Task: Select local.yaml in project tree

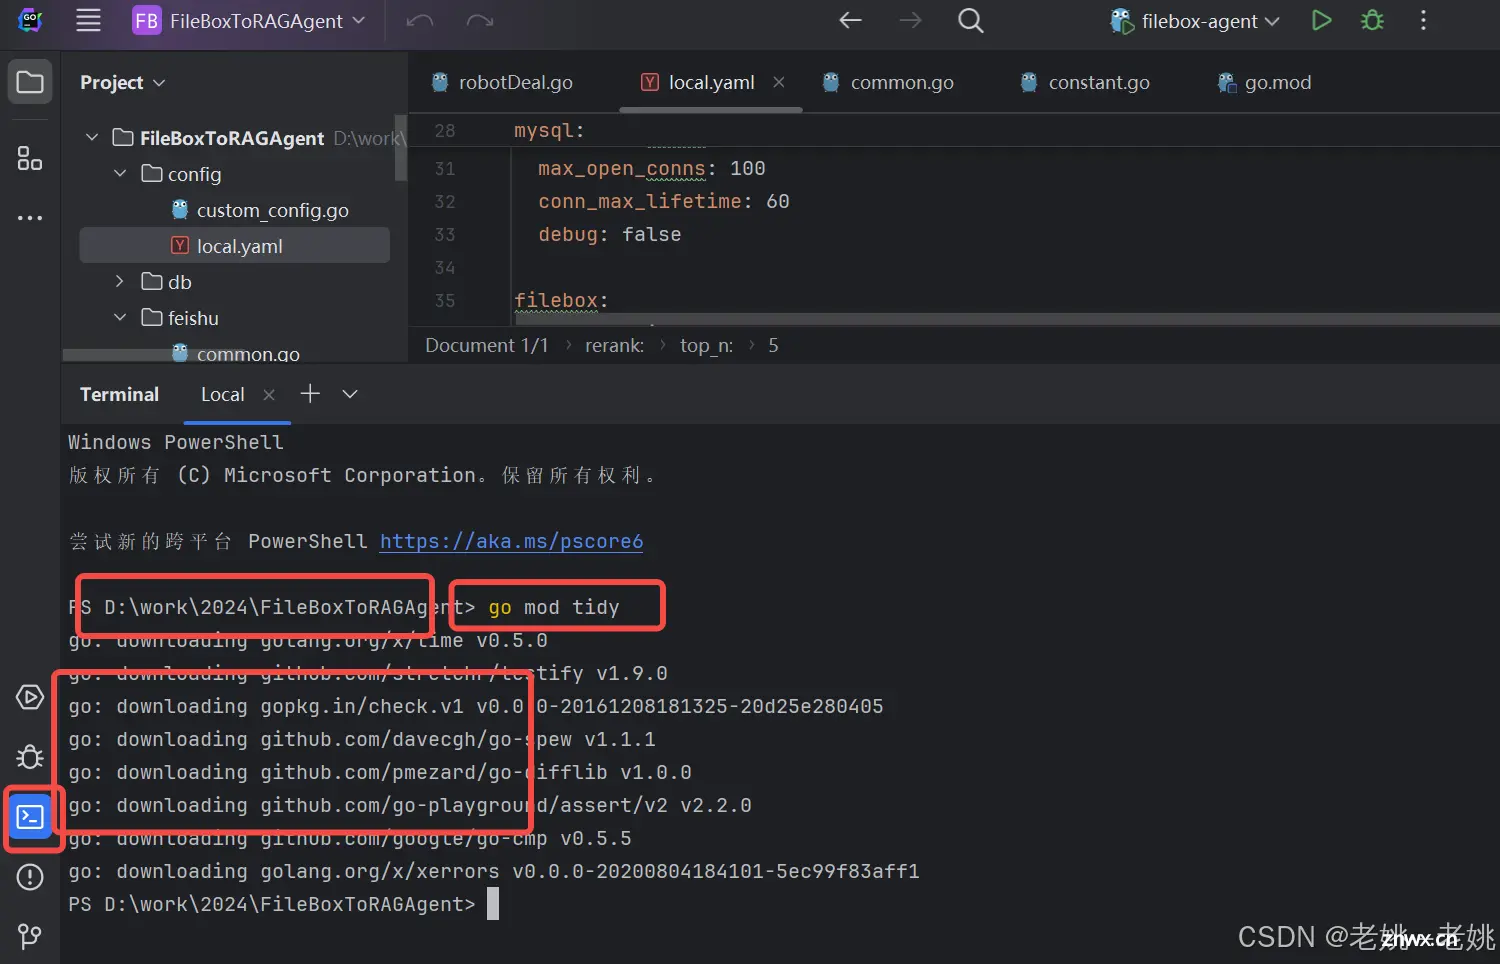Action: tap(235, 245)
